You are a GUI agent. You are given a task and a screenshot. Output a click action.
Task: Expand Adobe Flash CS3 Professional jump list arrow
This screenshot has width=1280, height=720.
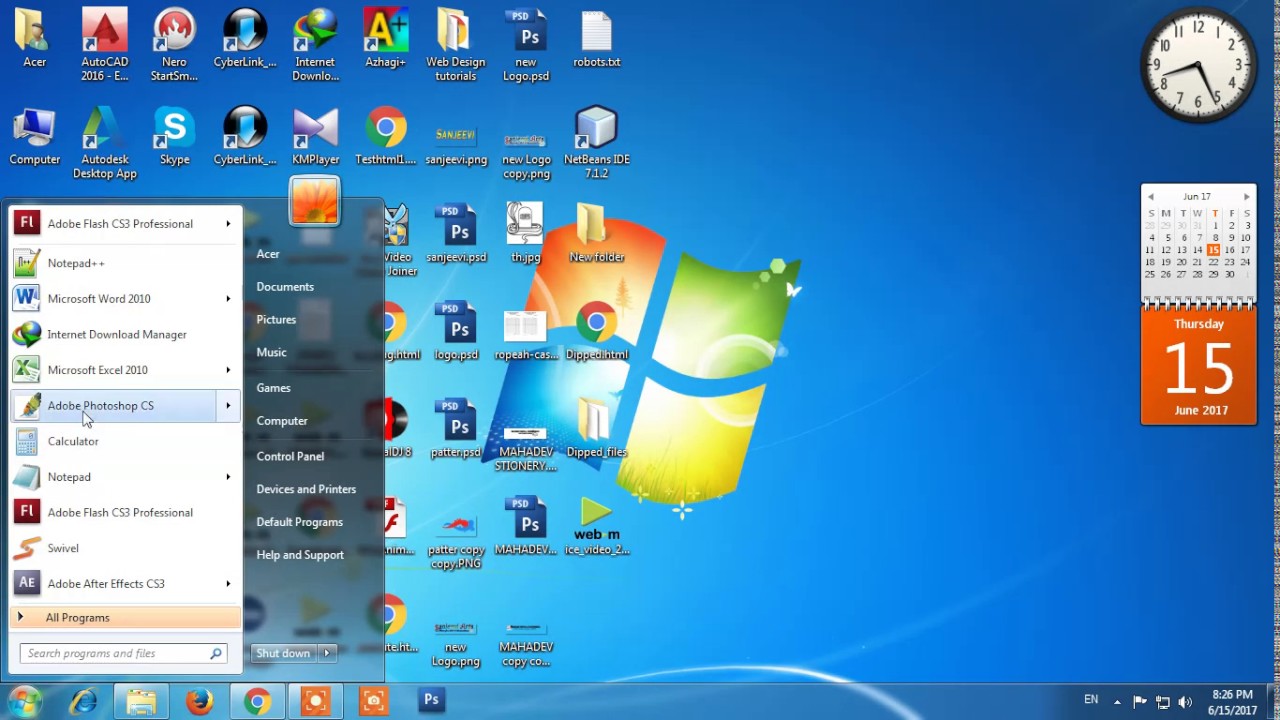(228, 224)
